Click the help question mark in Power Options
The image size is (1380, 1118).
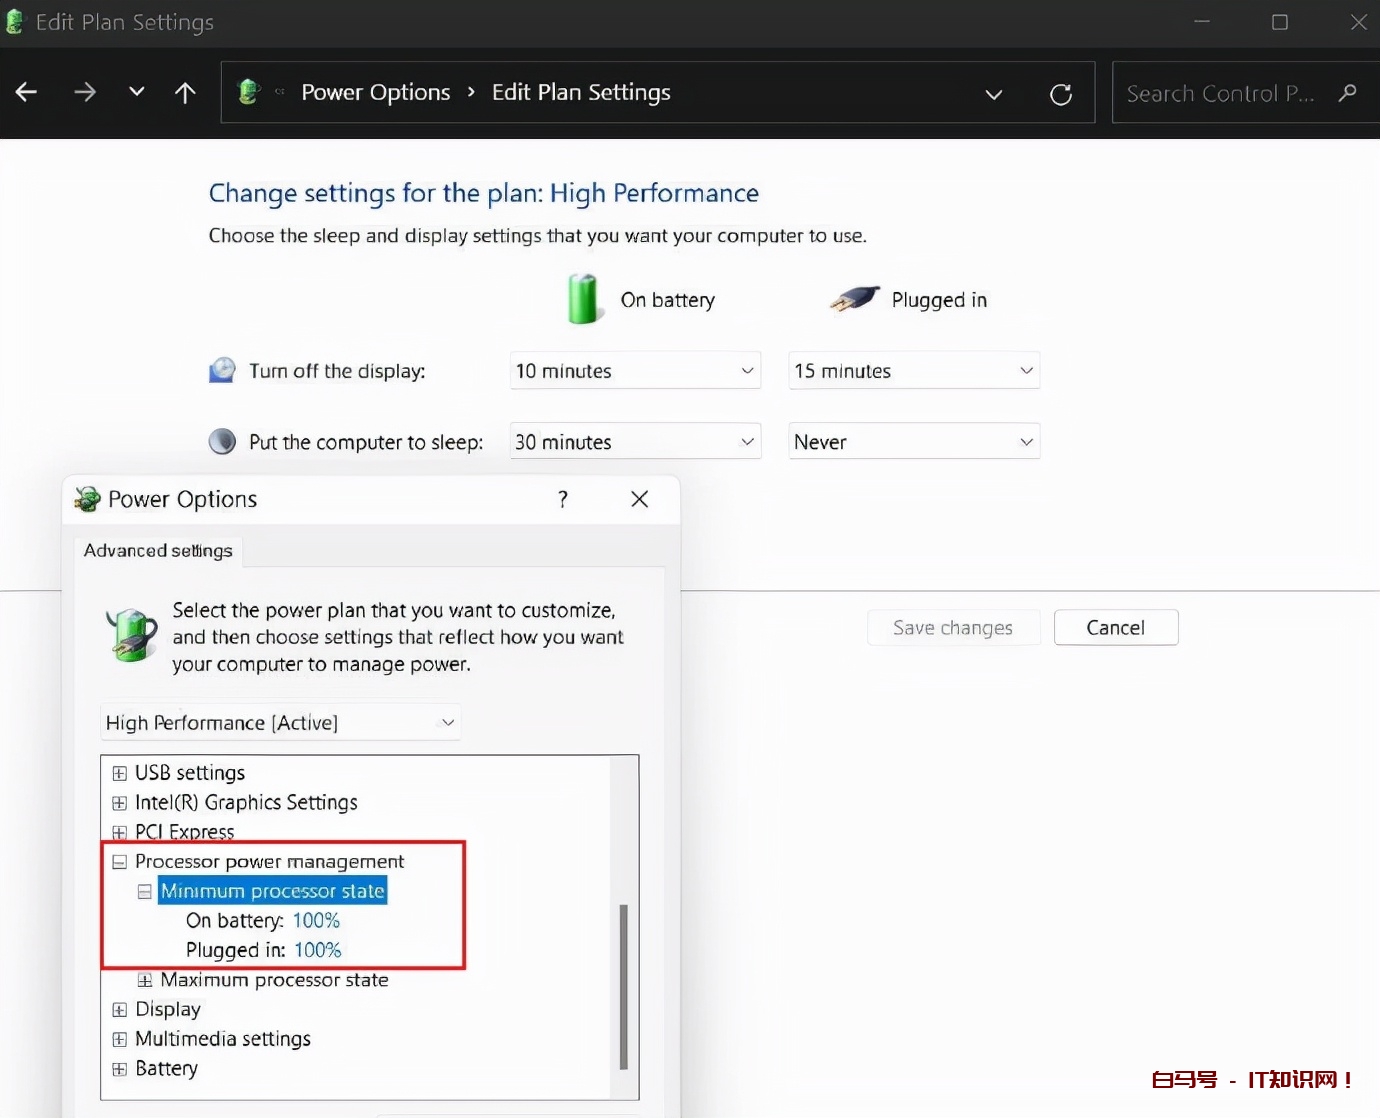563,499
